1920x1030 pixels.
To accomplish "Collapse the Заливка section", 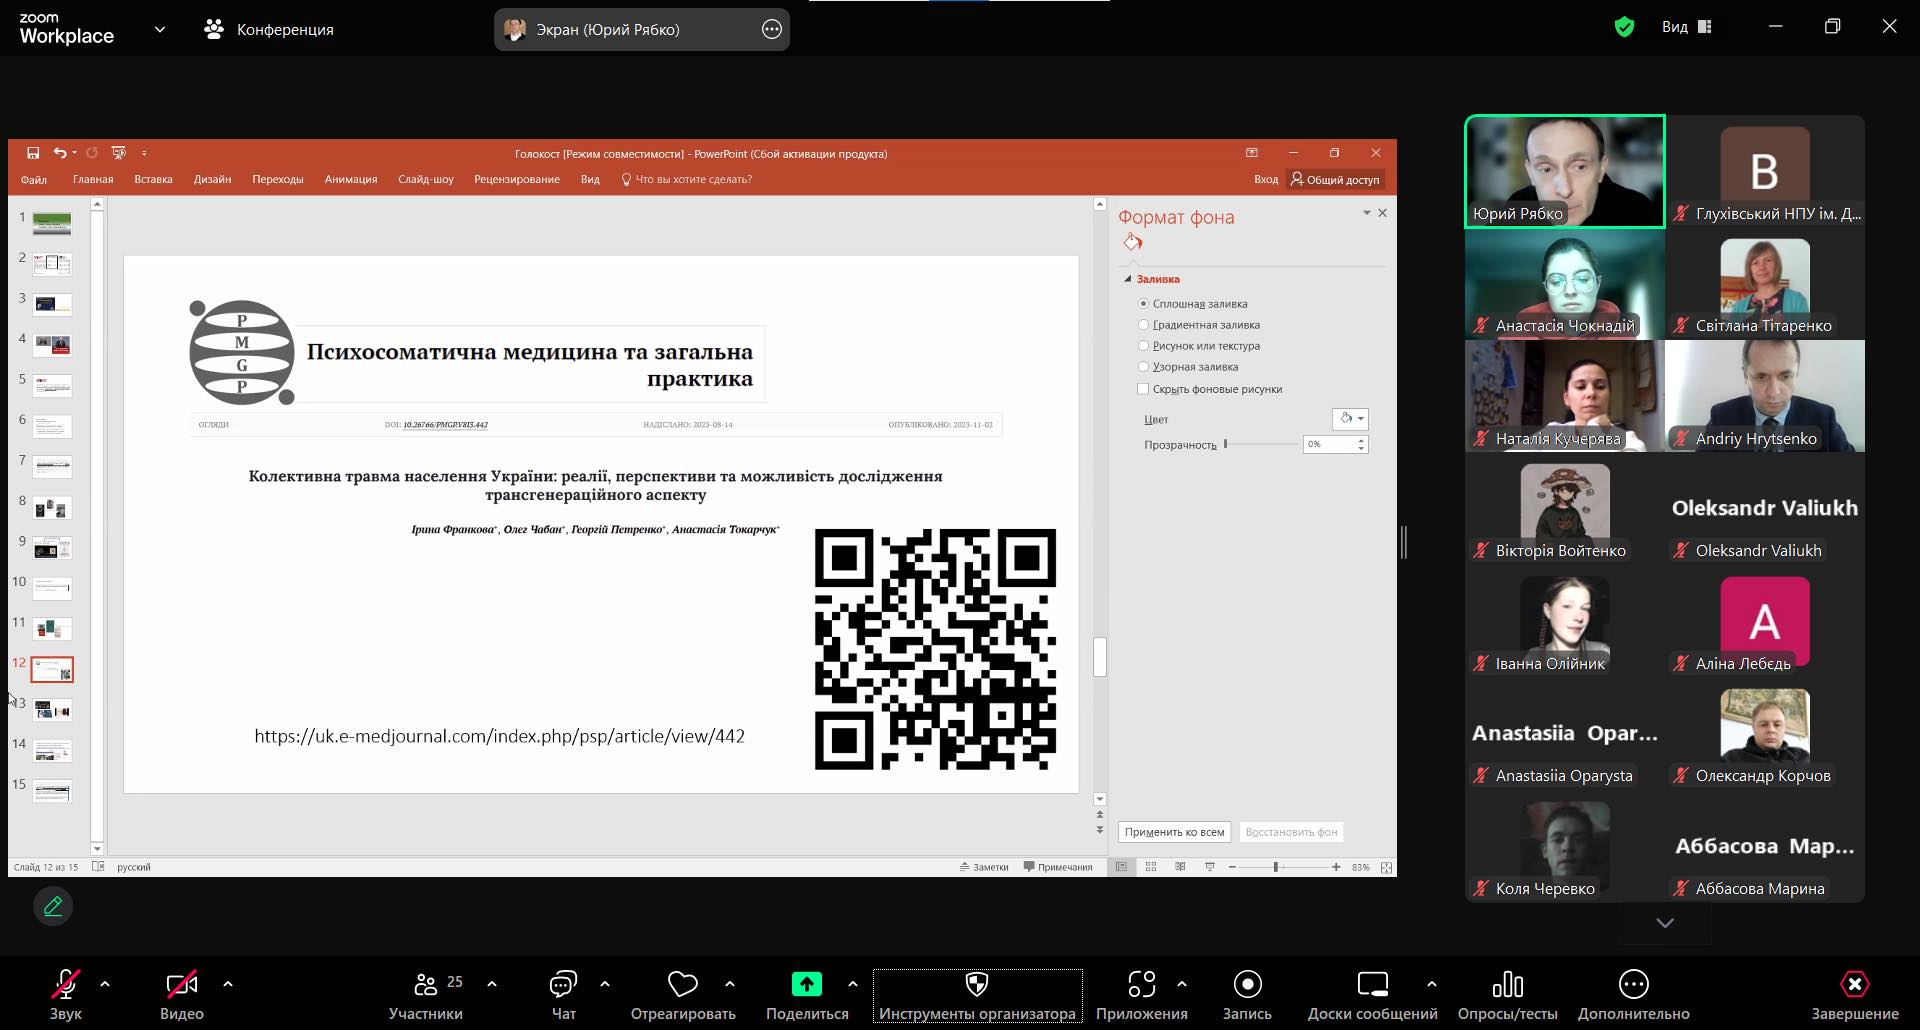I will coord(1128,279).
